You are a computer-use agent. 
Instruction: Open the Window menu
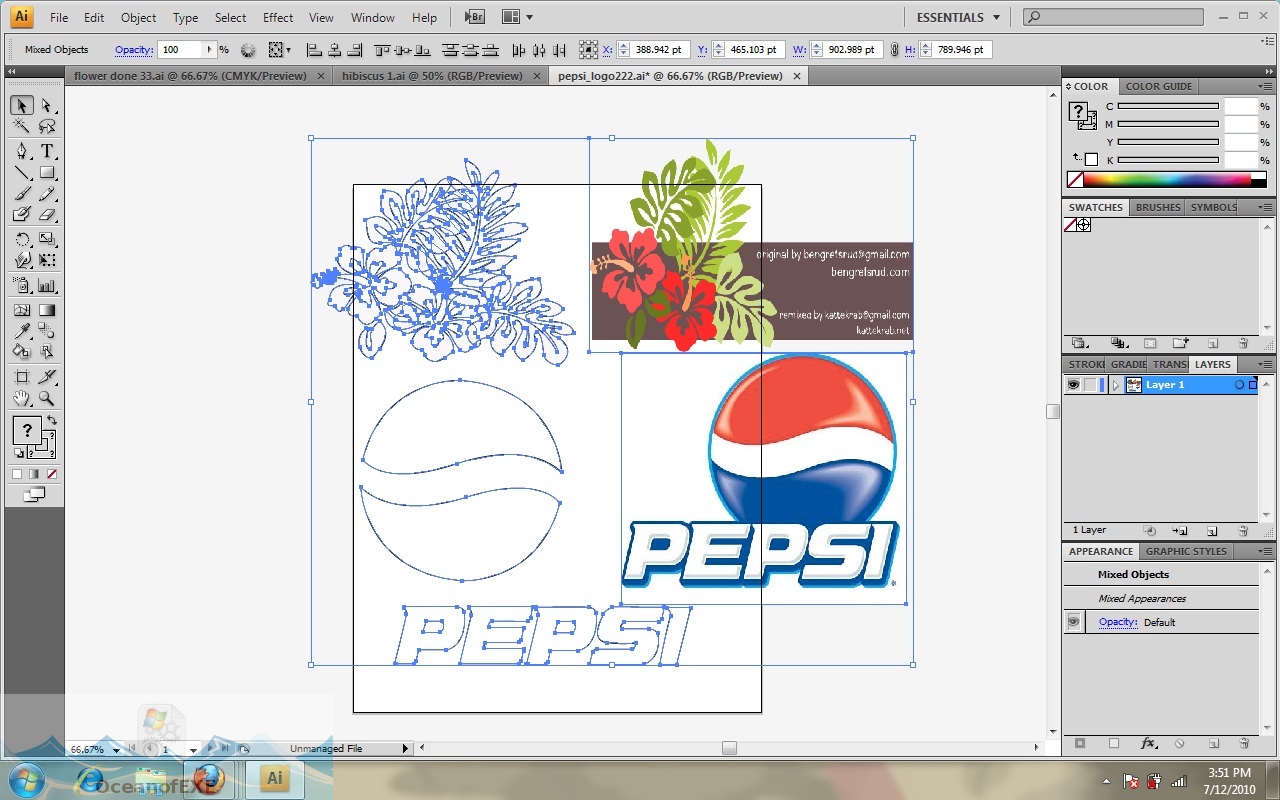tap(373, 18)
